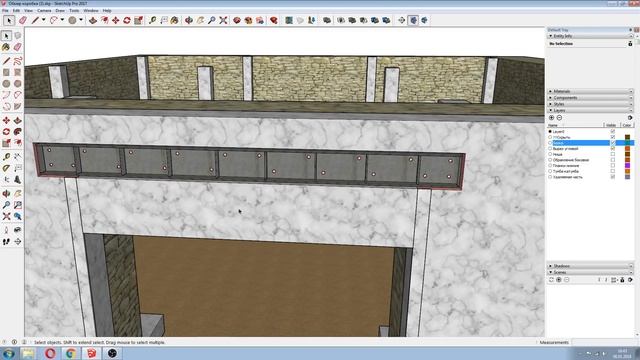The image size is (640, 360).
Task: Select the Section Plane tool in left toolset
Action: (18, 242)
